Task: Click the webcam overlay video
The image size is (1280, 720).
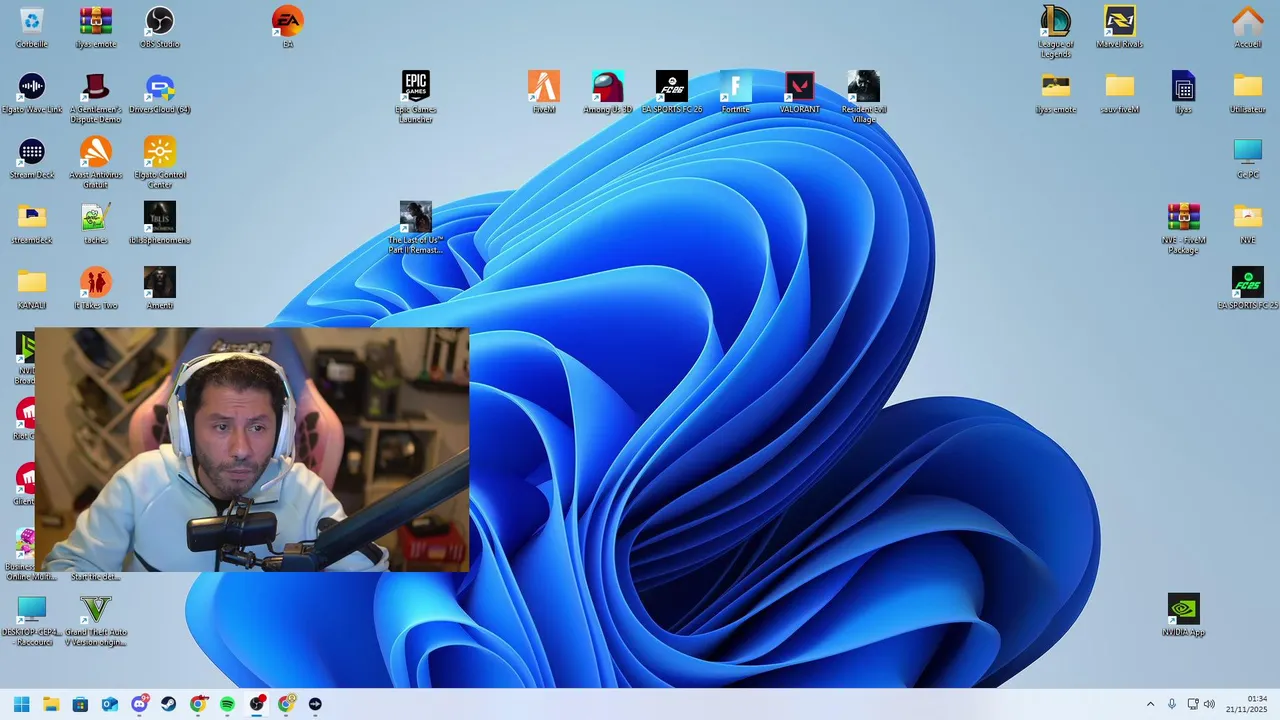Action: click(x=252, y=450)
